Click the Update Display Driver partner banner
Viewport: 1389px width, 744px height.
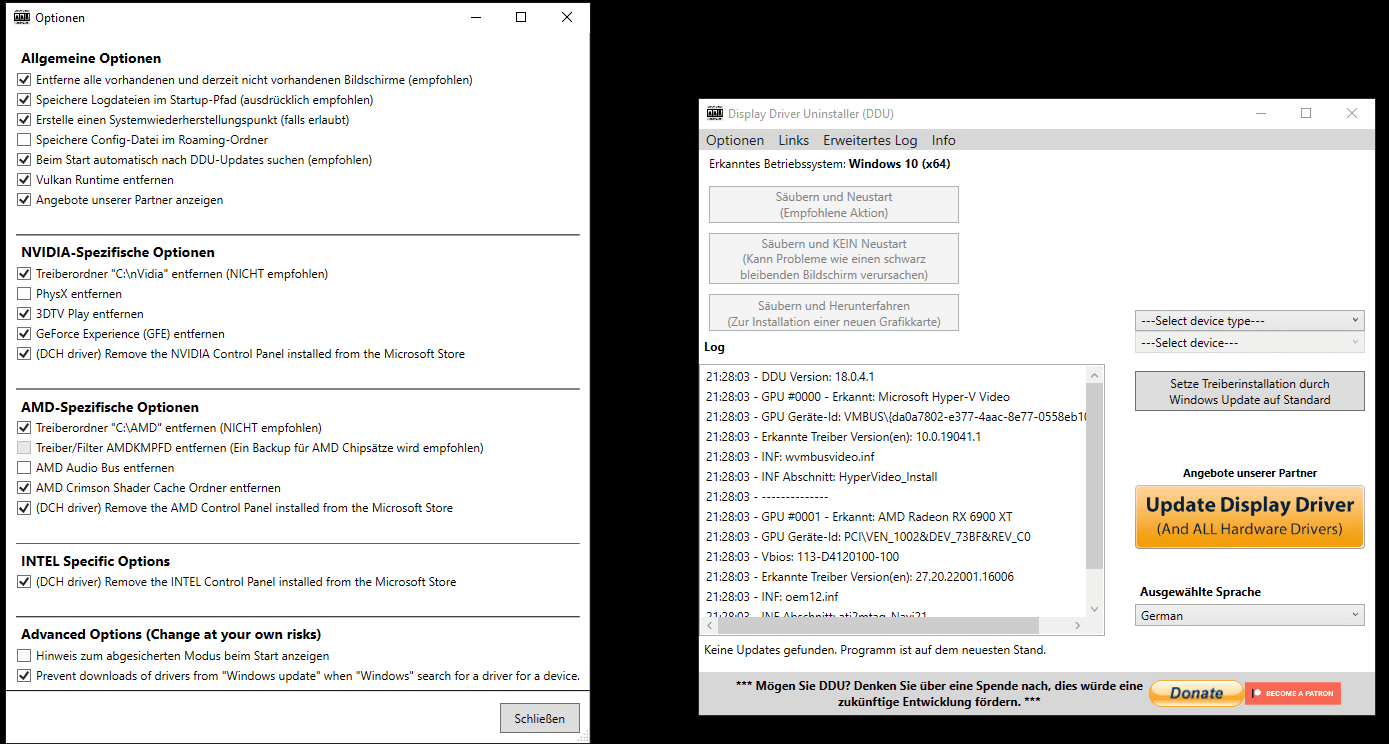[x=1250, y=516]
